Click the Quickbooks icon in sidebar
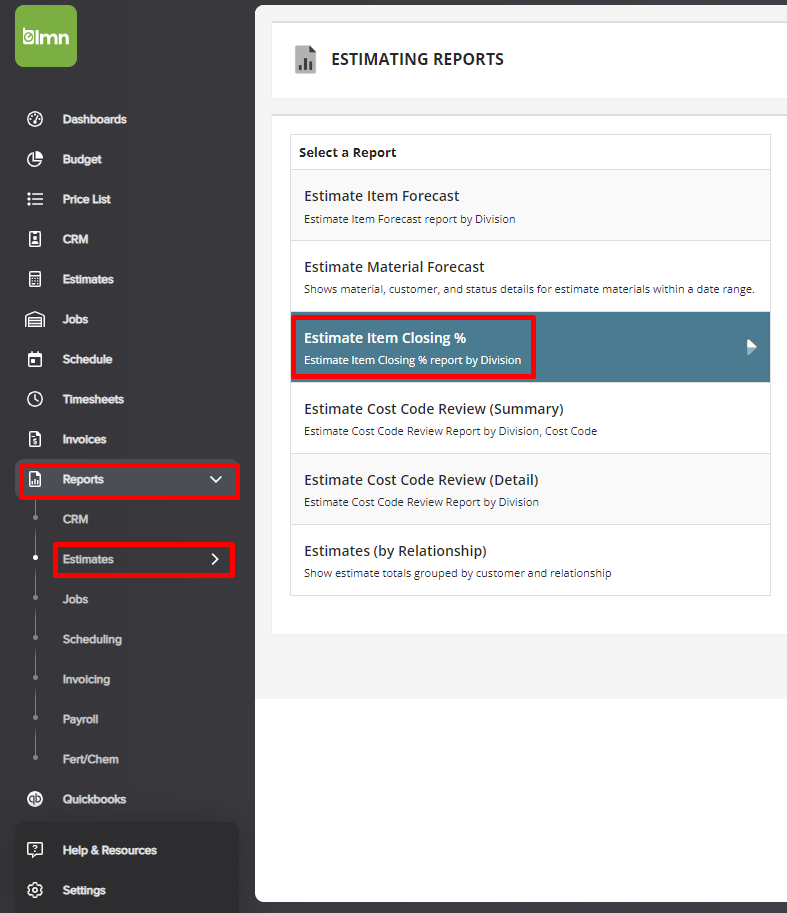 click(x=35, y=799)
